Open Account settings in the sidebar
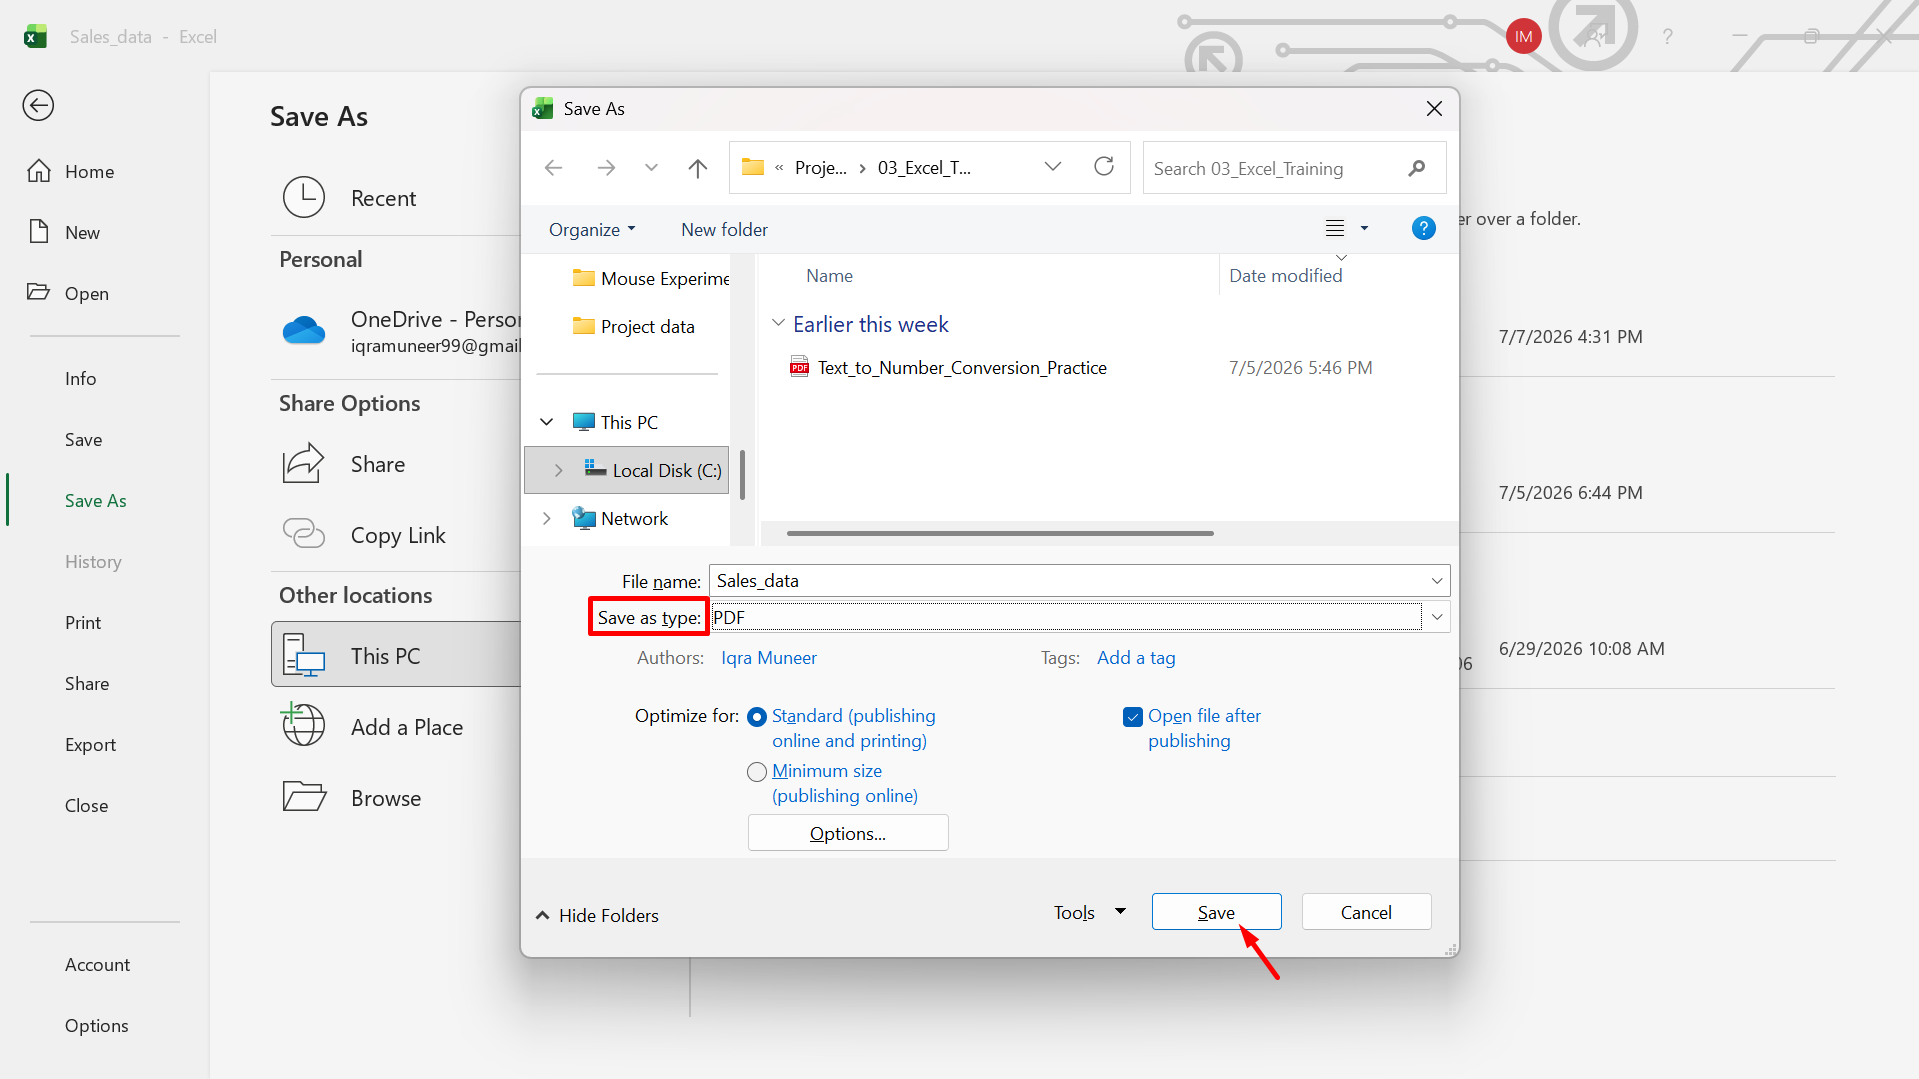This screenshot has height=1079, width=1919. pos(97,964)
